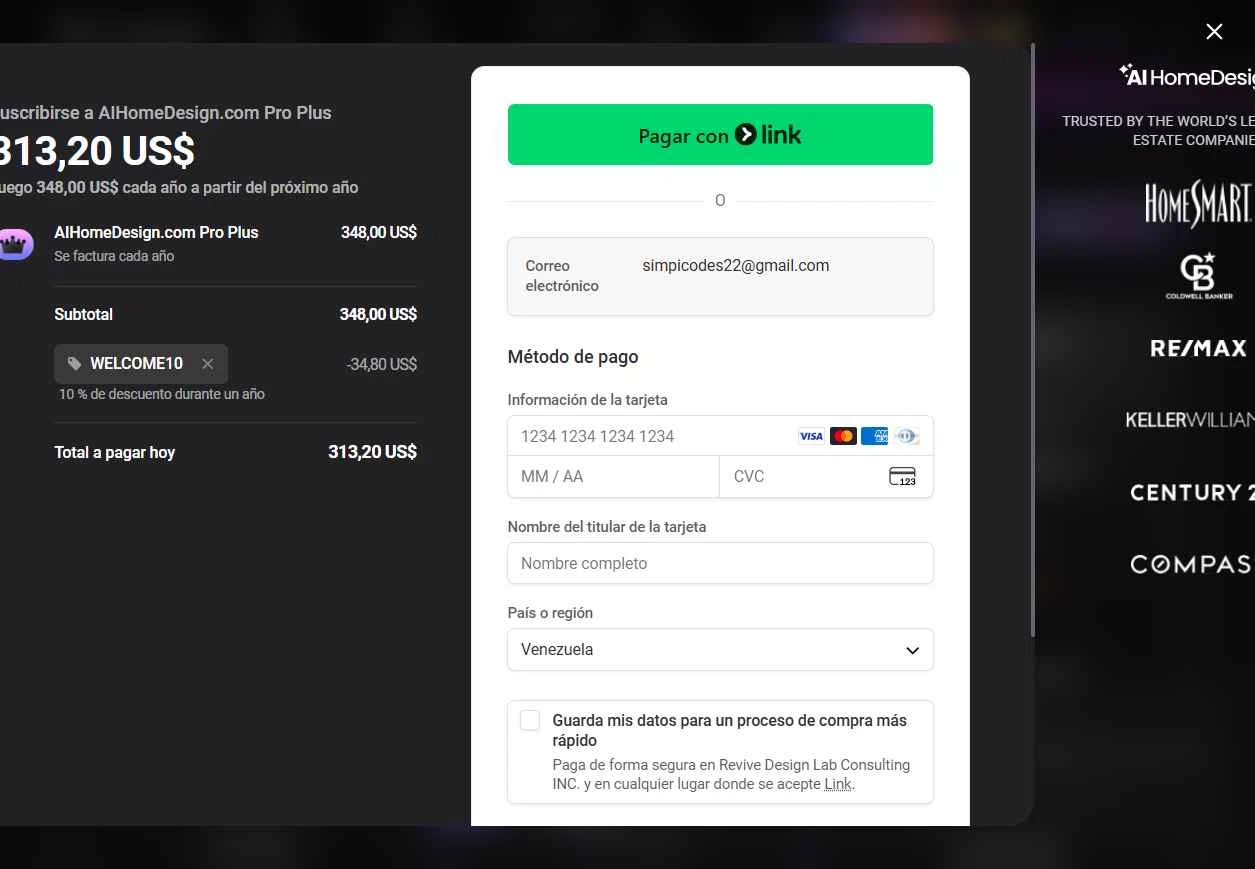Click the Coldwell Banker logo

(1198, 276)
